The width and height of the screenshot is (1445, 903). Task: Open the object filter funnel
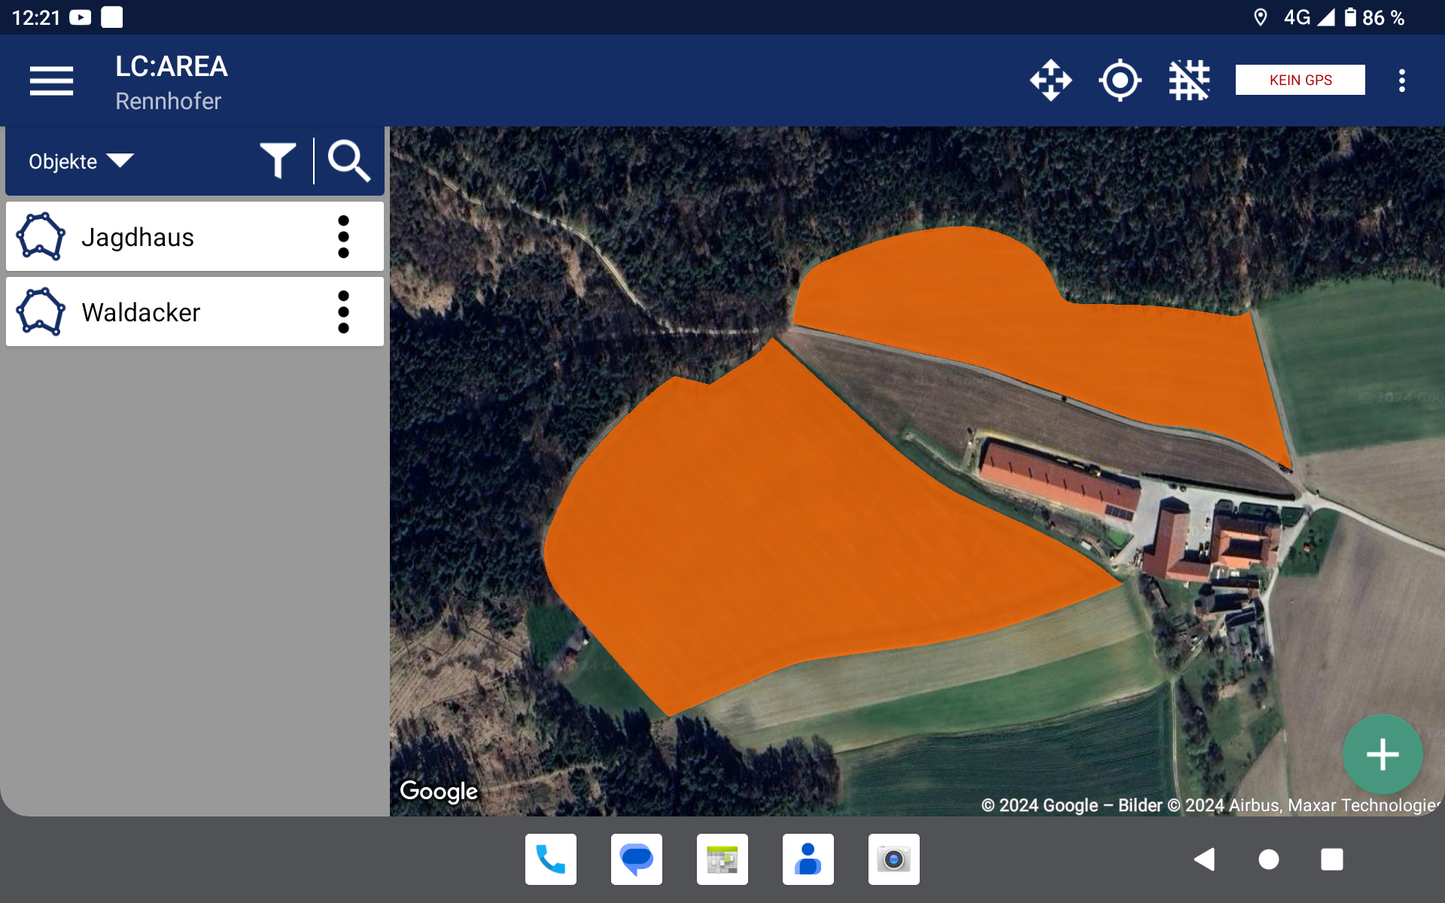pyautogui.click(x=277, y=161)
